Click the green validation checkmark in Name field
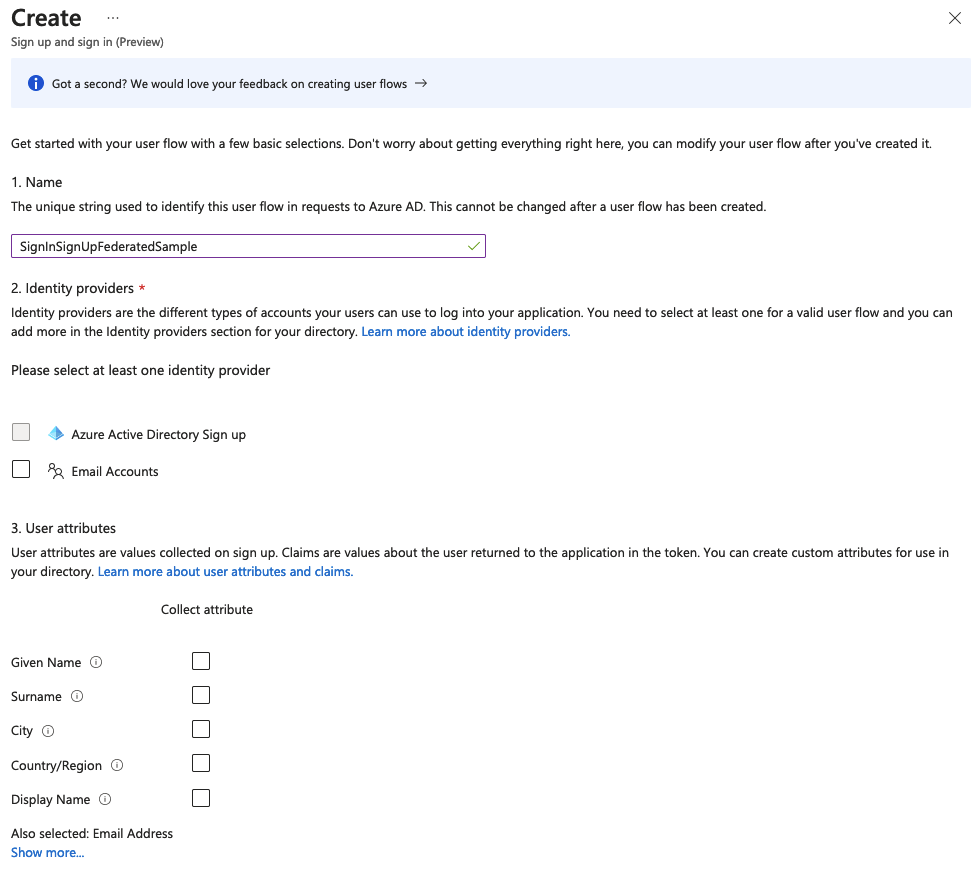 [473, 246]
